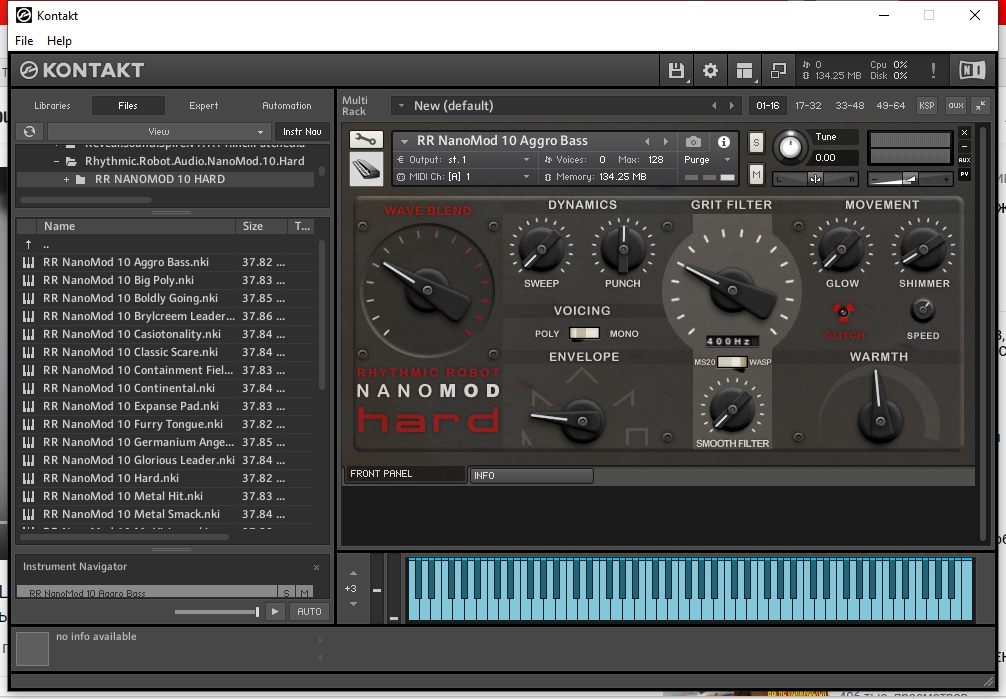Toggle the PV button
Viewport: 1006px width, 699px height.
(x=964, y=175)
